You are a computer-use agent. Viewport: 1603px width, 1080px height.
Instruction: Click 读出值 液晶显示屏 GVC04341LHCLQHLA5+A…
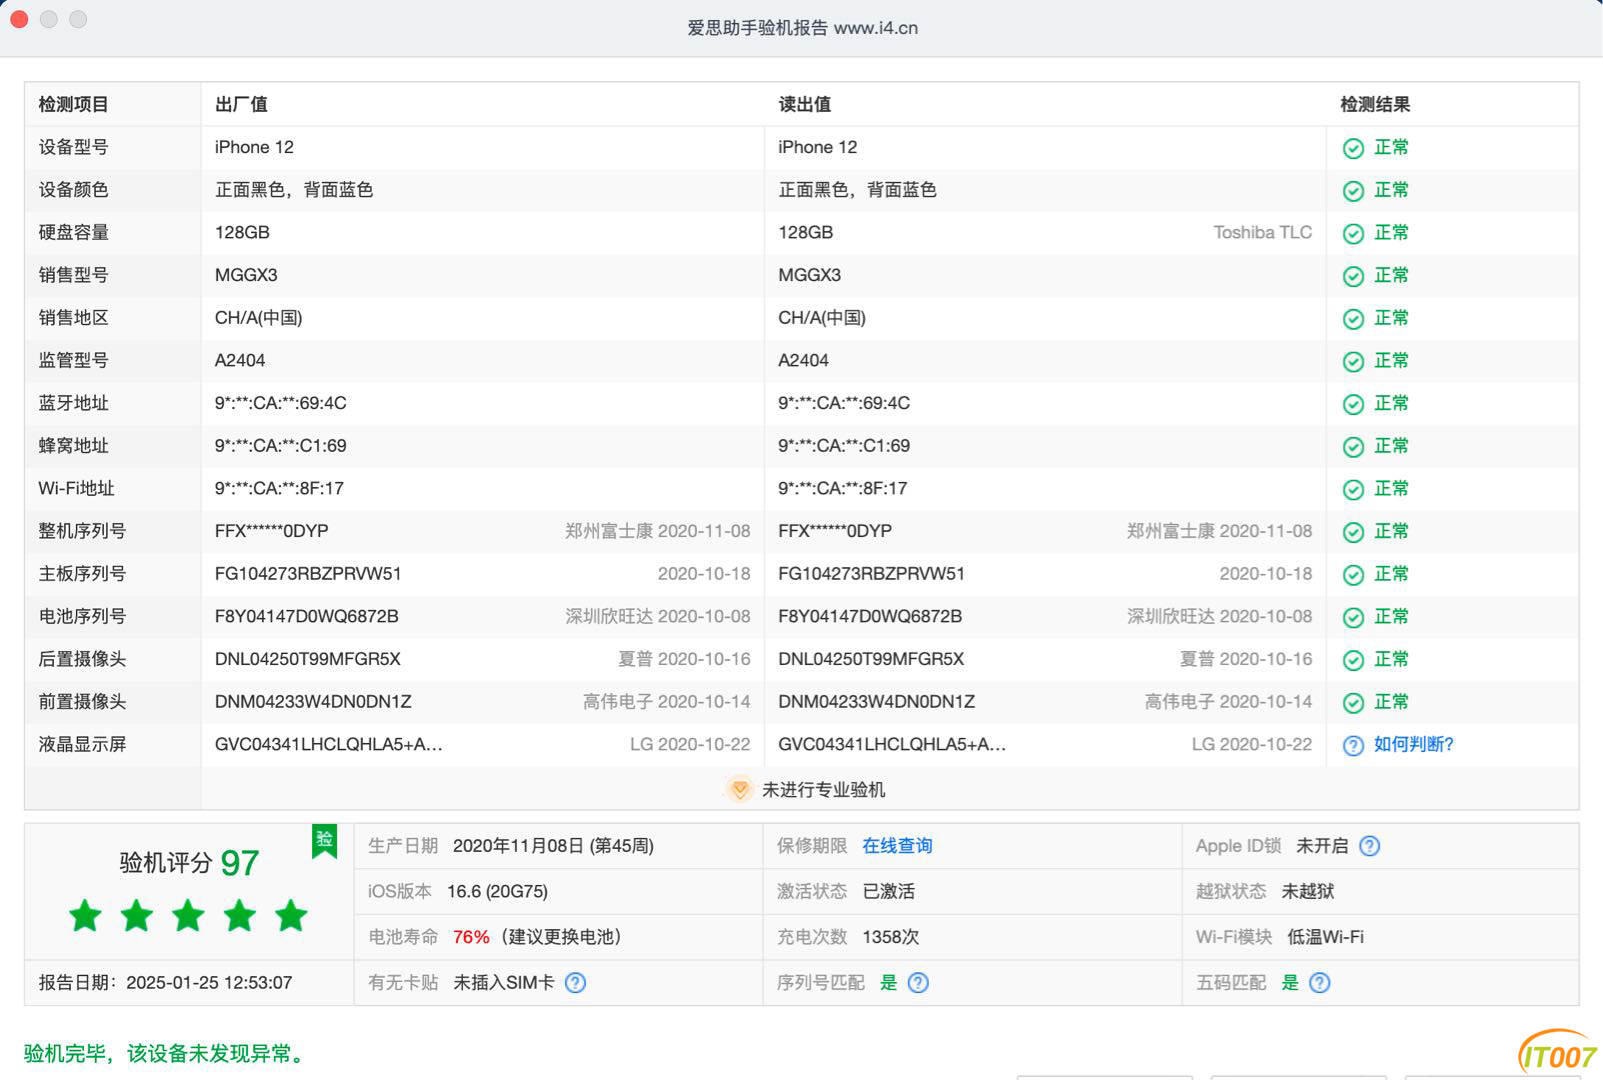pos(892,744)
